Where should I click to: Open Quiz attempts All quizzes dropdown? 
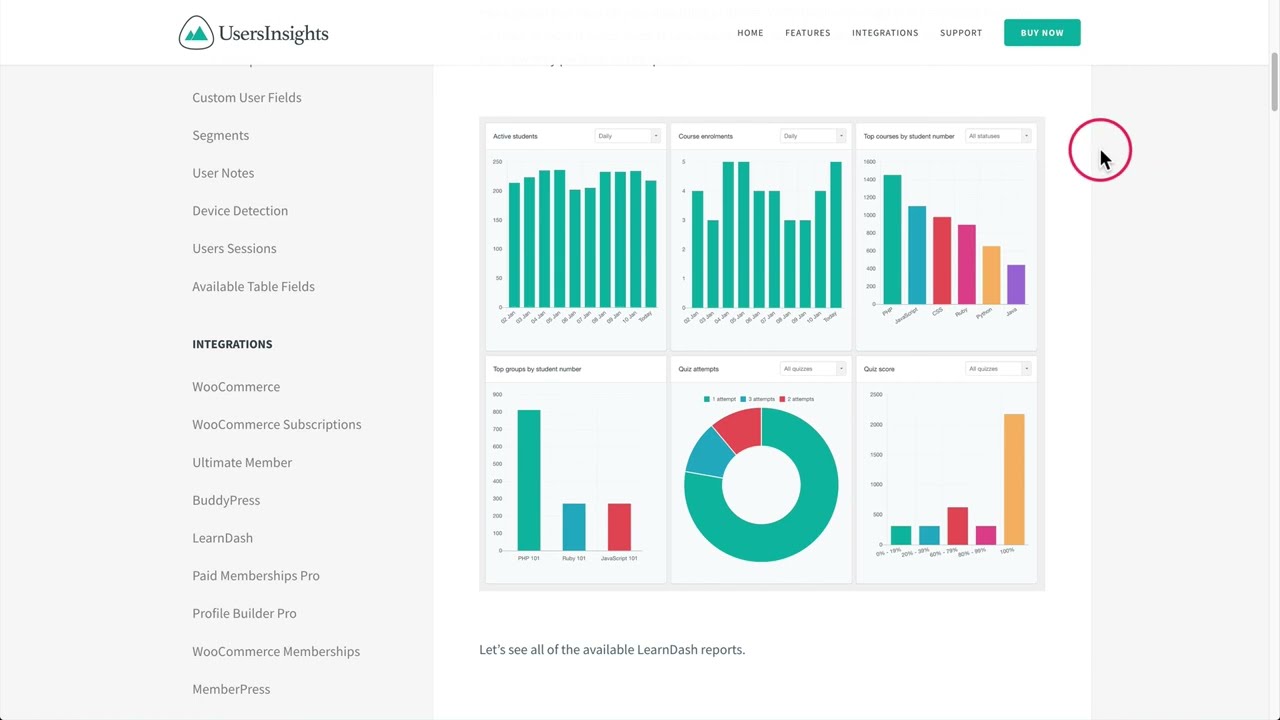(813, 369)
